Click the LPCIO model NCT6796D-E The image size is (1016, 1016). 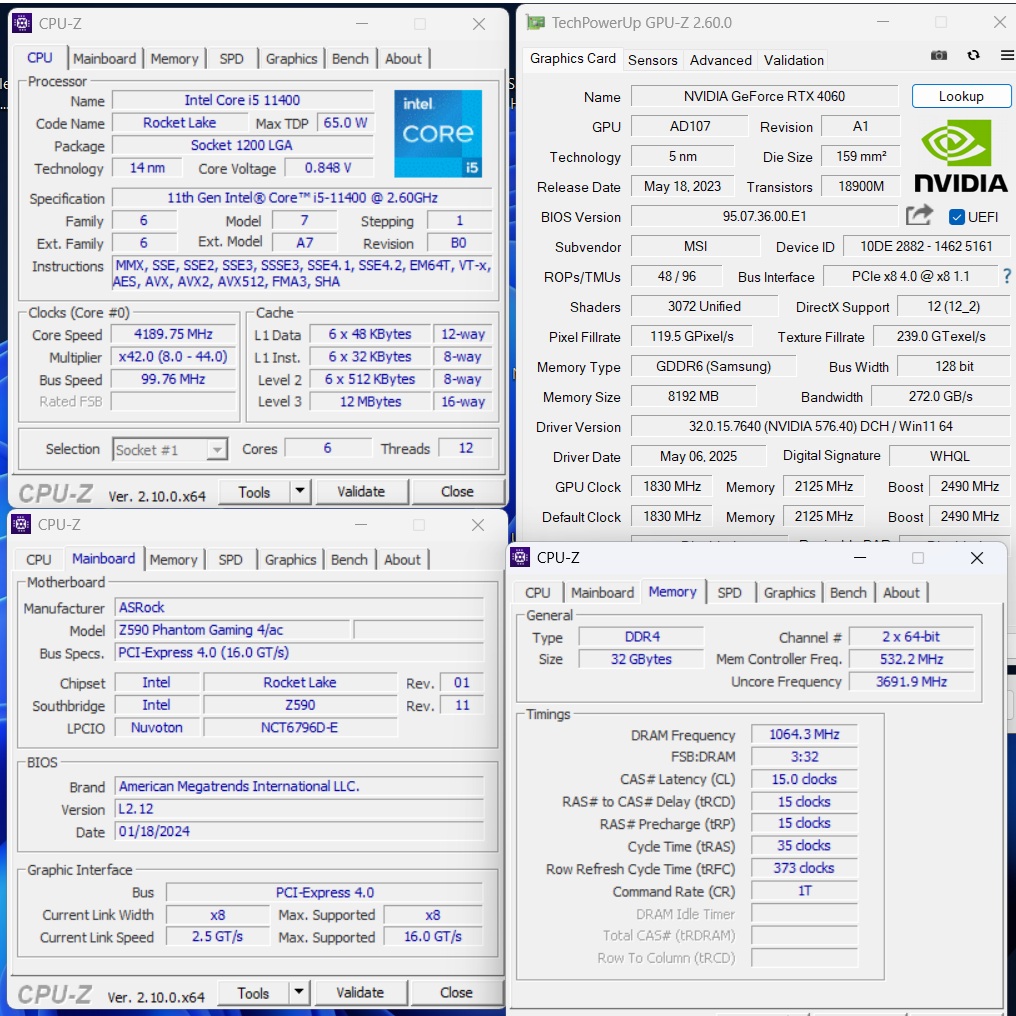coord(299,727)
